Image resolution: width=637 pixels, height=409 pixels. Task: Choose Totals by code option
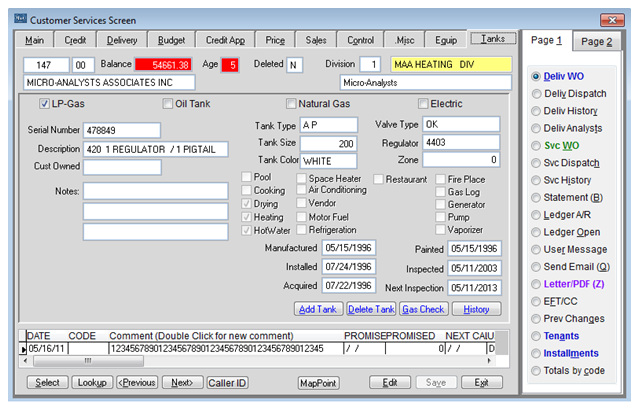click(x=536, y=370)
